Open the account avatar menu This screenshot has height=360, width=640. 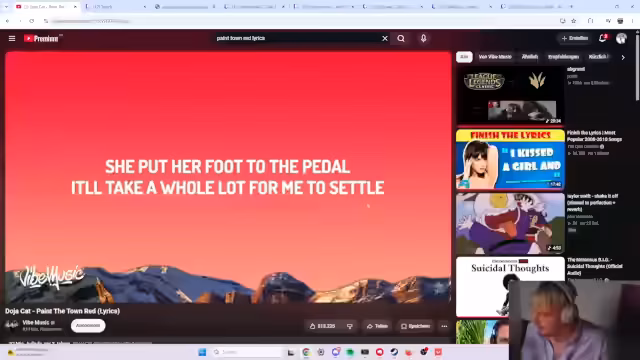click(x=621, y=38)
